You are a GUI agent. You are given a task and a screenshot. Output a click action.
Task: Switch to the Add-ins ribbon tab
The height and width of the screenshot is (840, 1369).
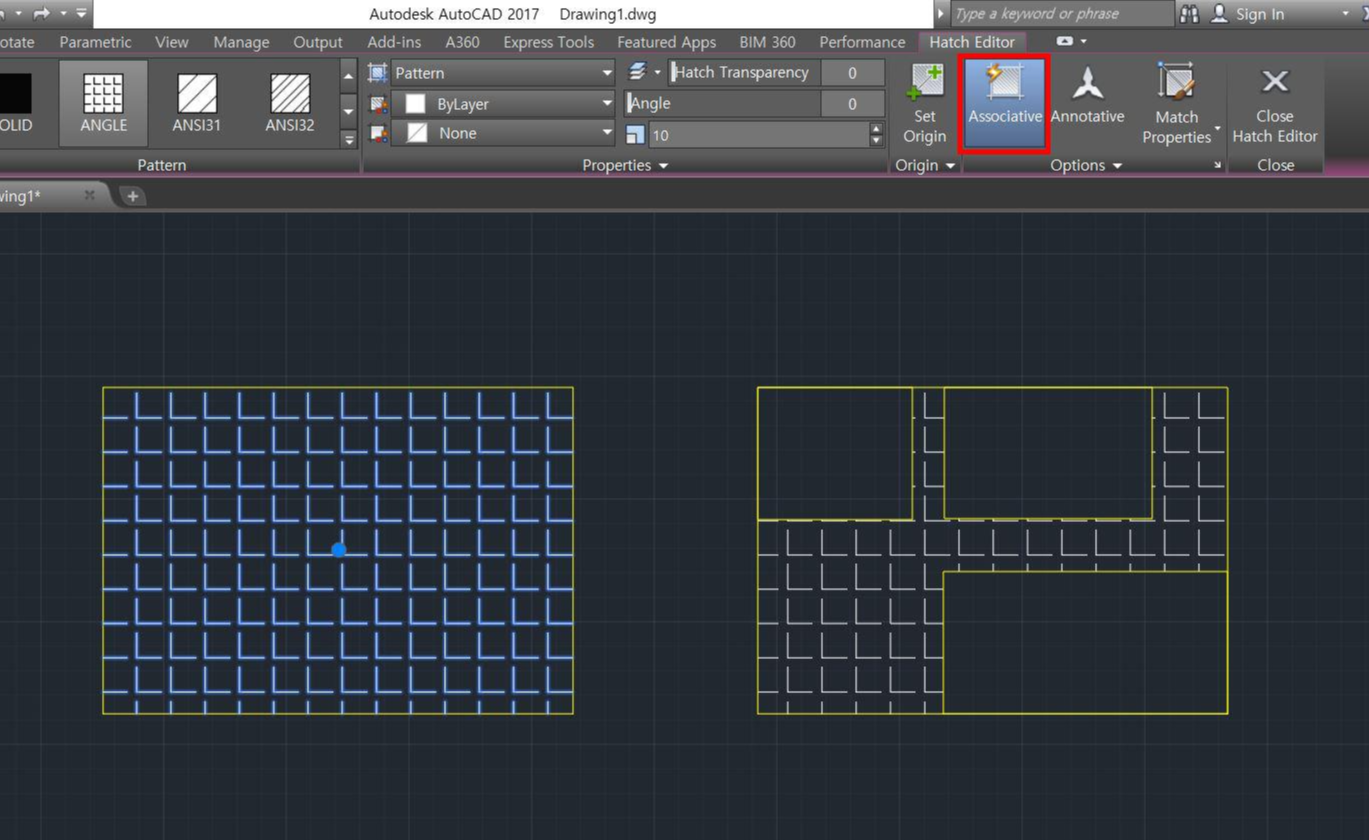tap(394, 42)
